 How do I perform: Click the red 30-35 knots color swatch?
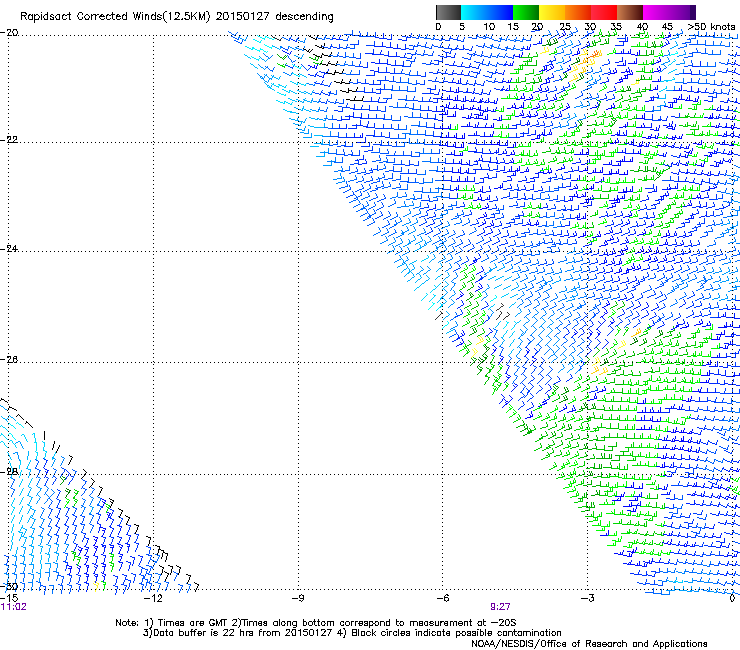(604, 12)
